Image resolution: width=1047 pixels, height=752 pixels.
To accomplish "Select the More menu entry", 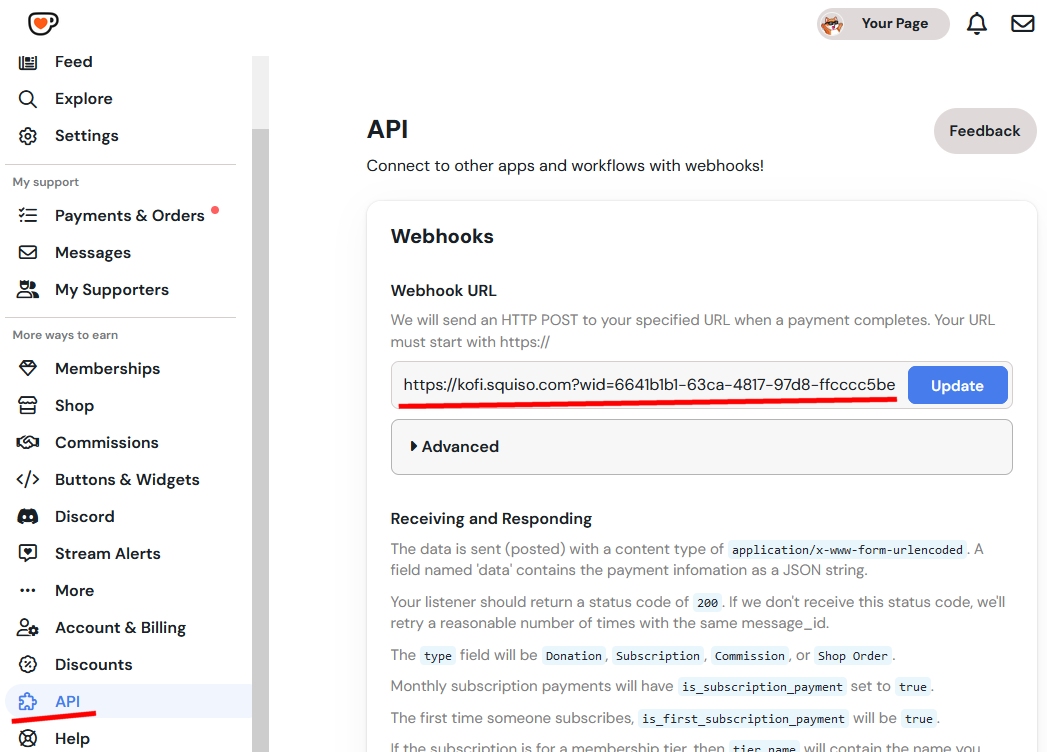I will pos(74,590).
